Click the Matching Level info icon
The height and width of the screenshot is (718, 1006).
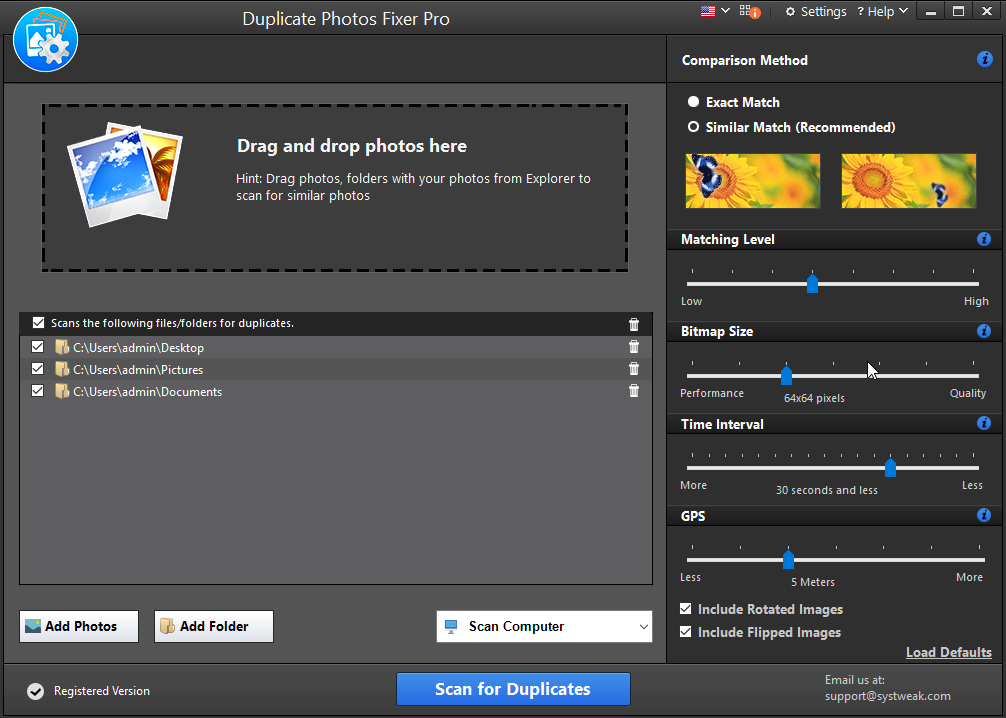point(984,239)
